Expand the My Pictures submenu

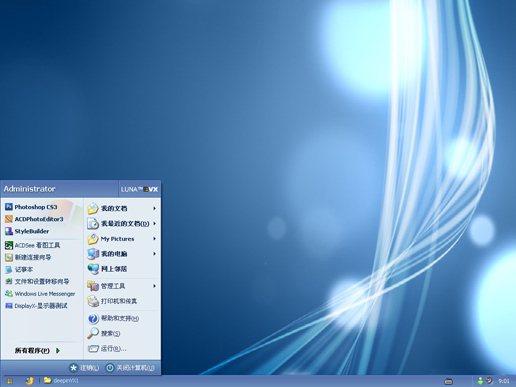coord(122,239)
